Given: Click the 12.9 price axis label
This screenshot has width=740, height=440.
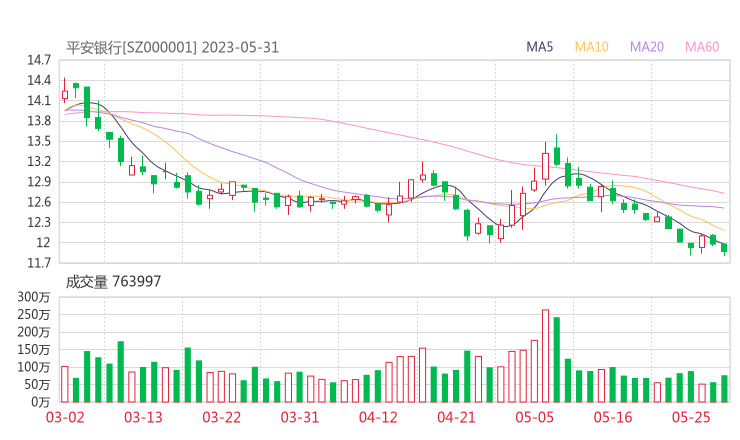Looking at the screenshot, I should [39, 182].
